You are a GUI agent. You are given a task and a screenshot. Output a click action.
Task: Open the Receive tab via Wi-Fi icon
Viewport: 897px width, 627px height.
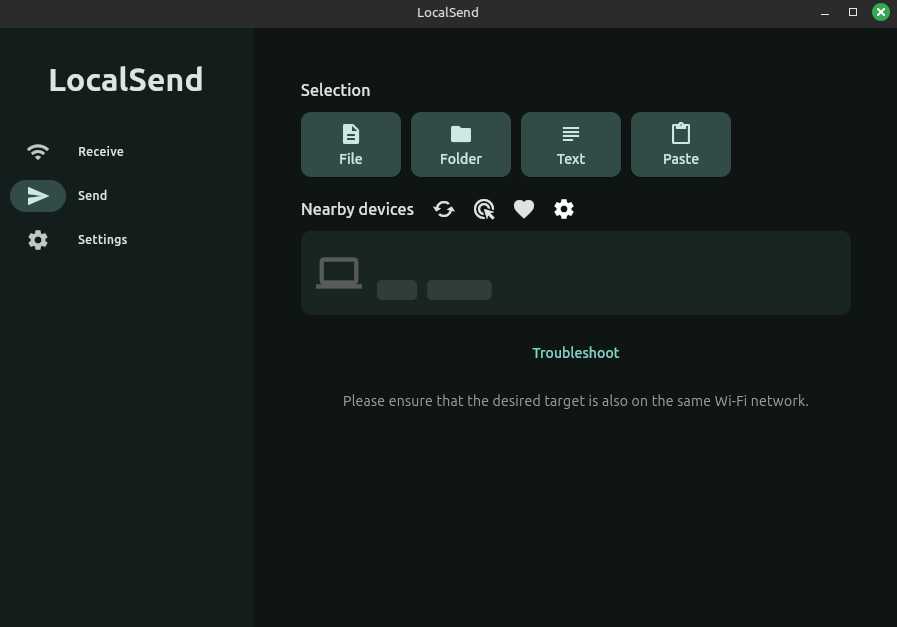(x=38, y=152)
